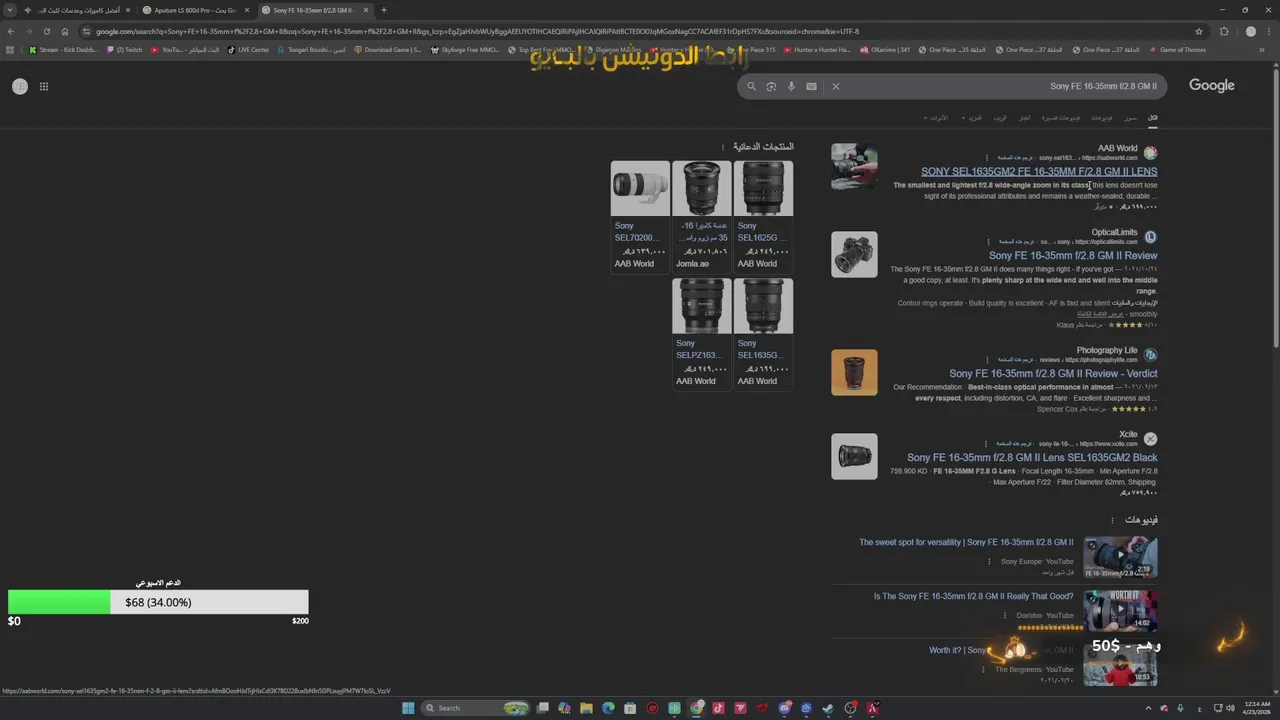This screenshot has width=1280, height=720.
Task: Open the Short videos search filter
Action: click(1061, 118)
